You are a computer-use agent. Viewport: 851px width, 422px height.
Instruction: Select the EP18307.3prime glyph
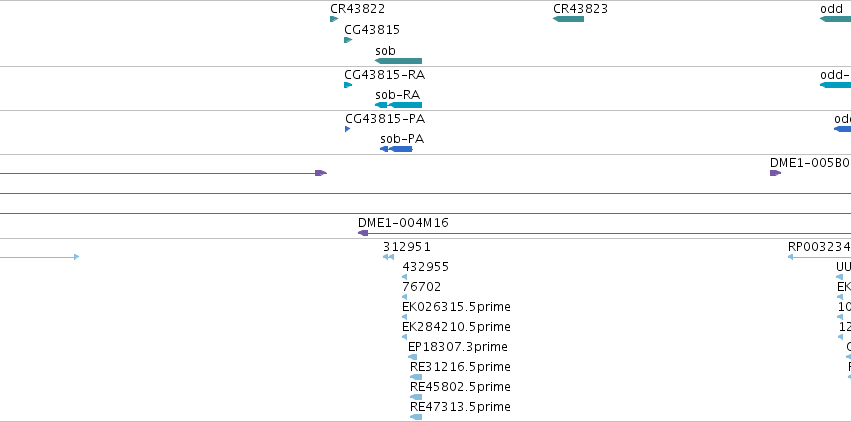412,357
